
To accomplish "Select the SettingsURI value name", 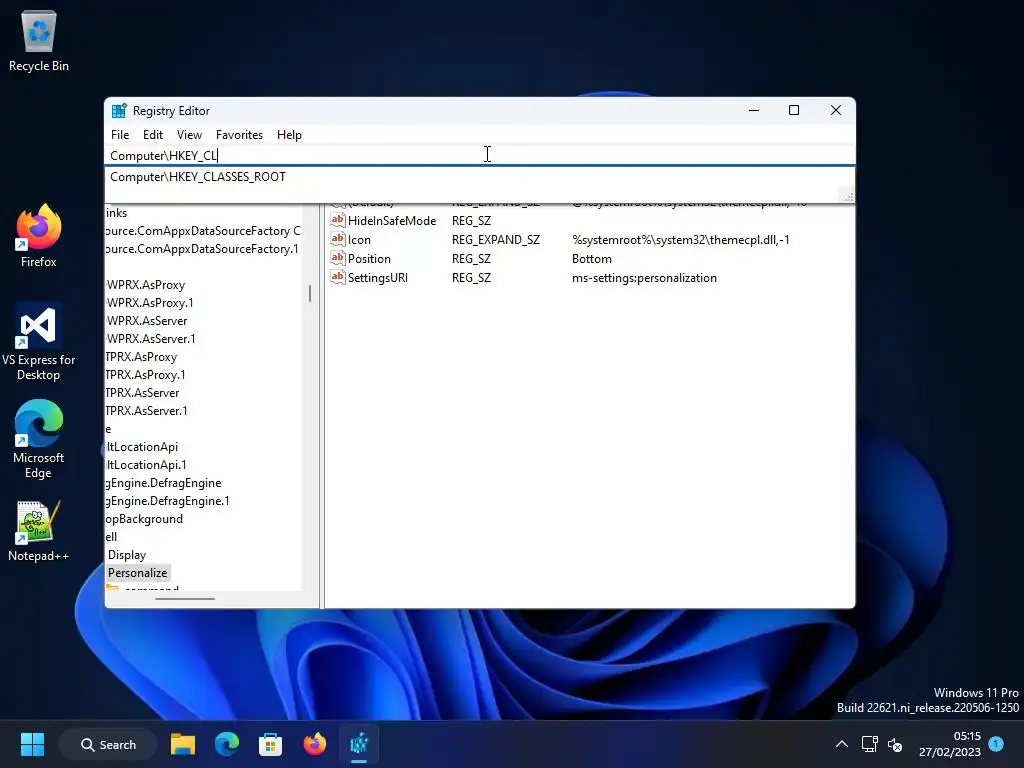I will coord(377,278).
